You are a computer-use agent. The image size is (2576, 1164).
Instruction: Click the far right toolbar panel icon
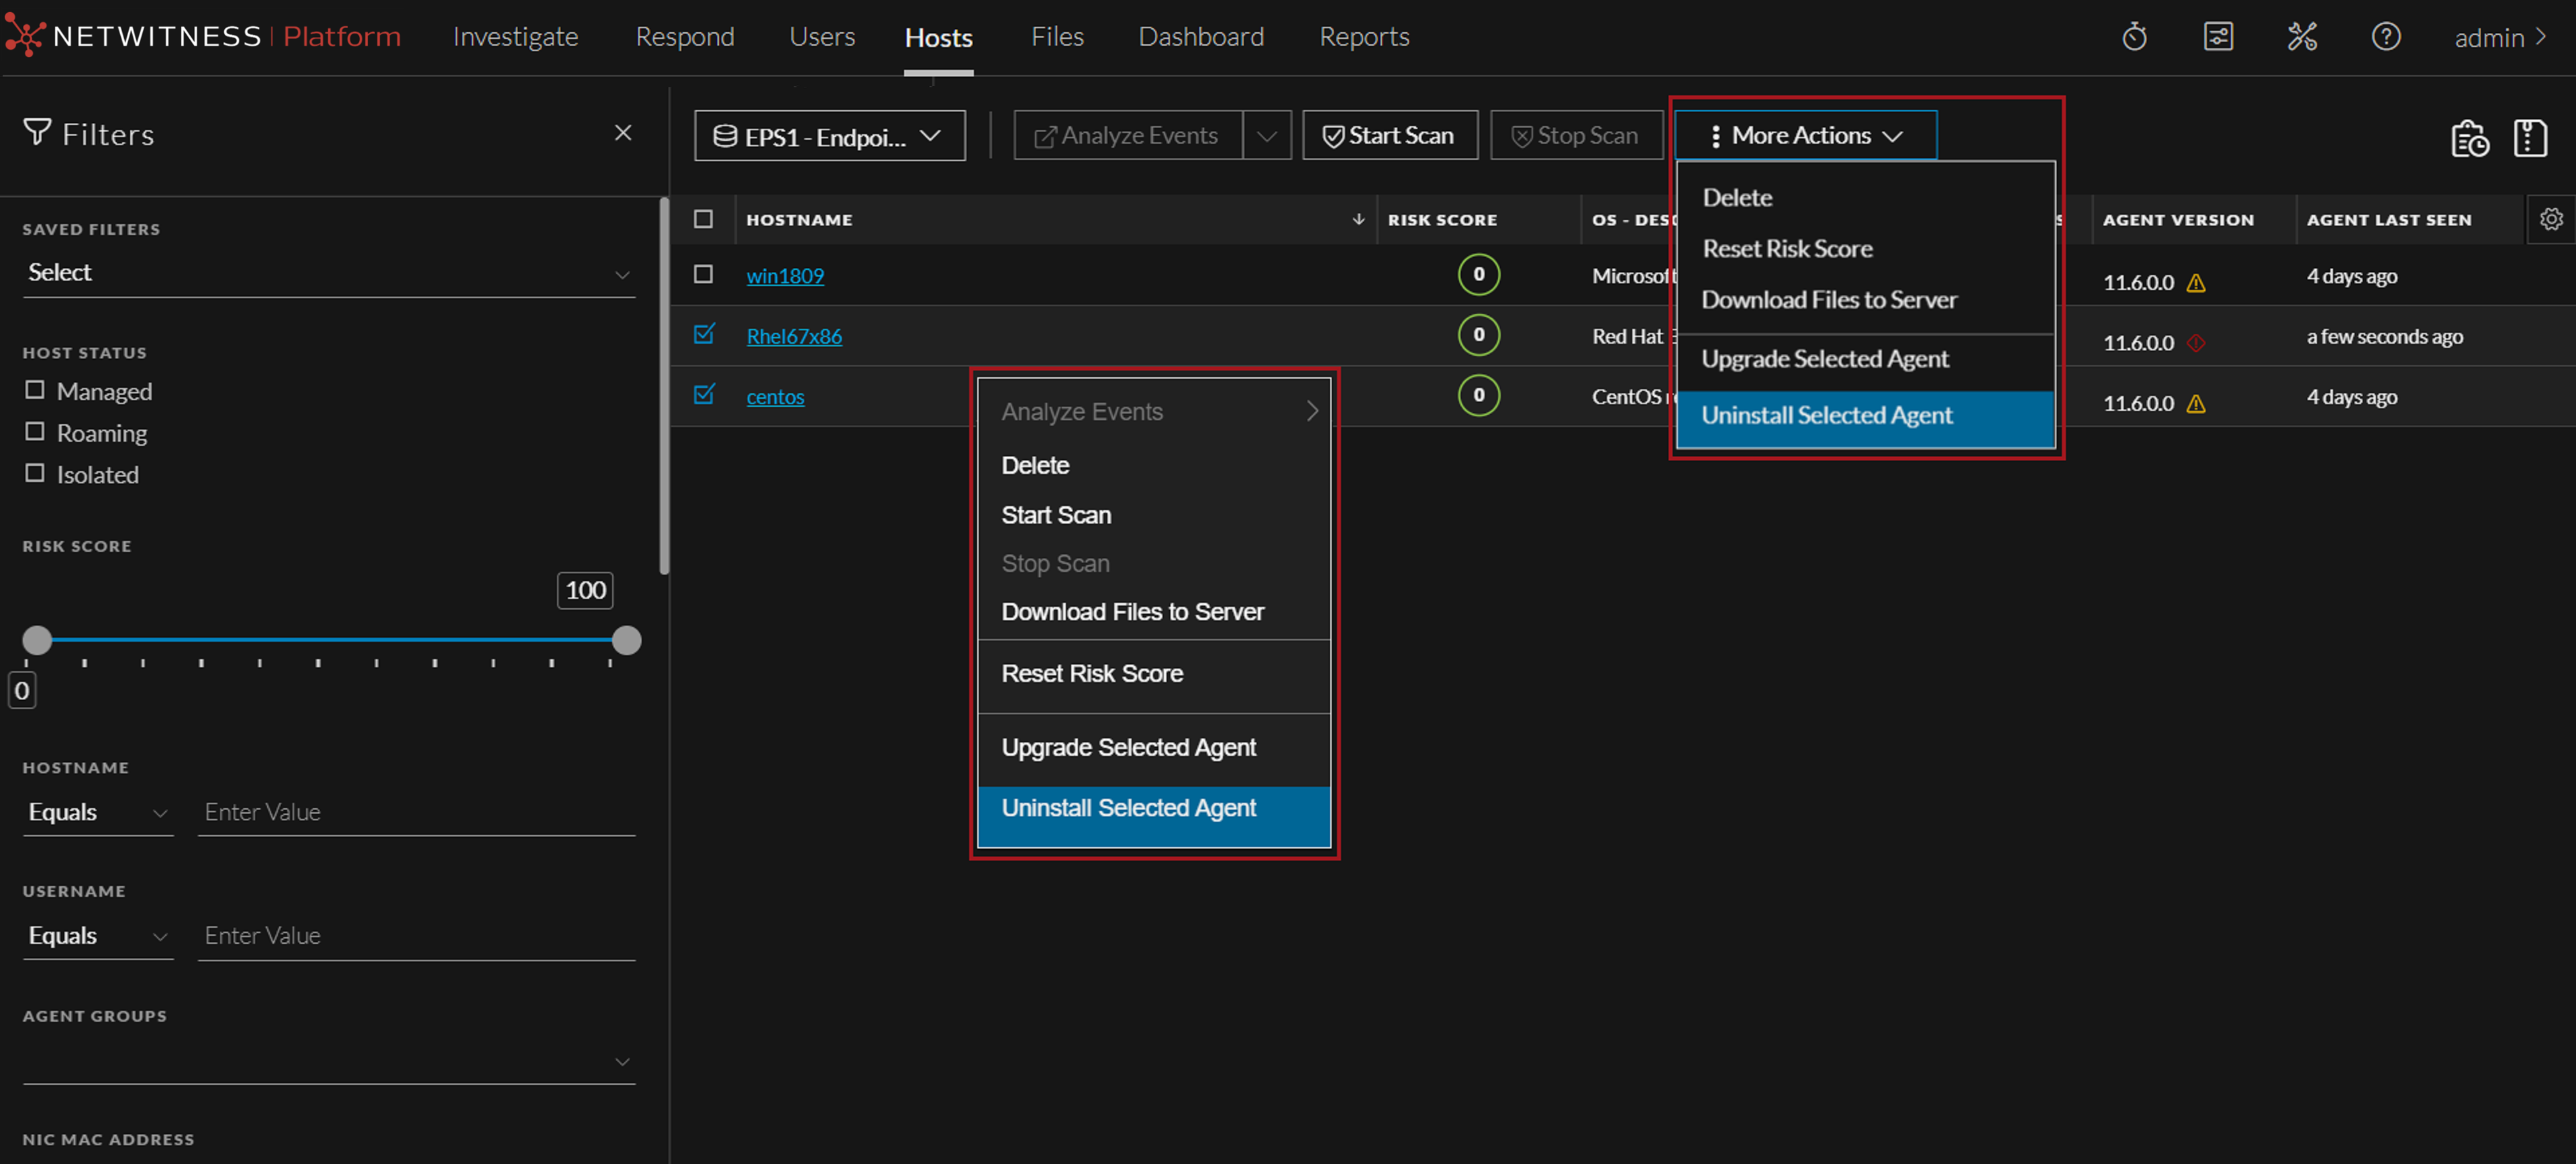[2530, 138]
